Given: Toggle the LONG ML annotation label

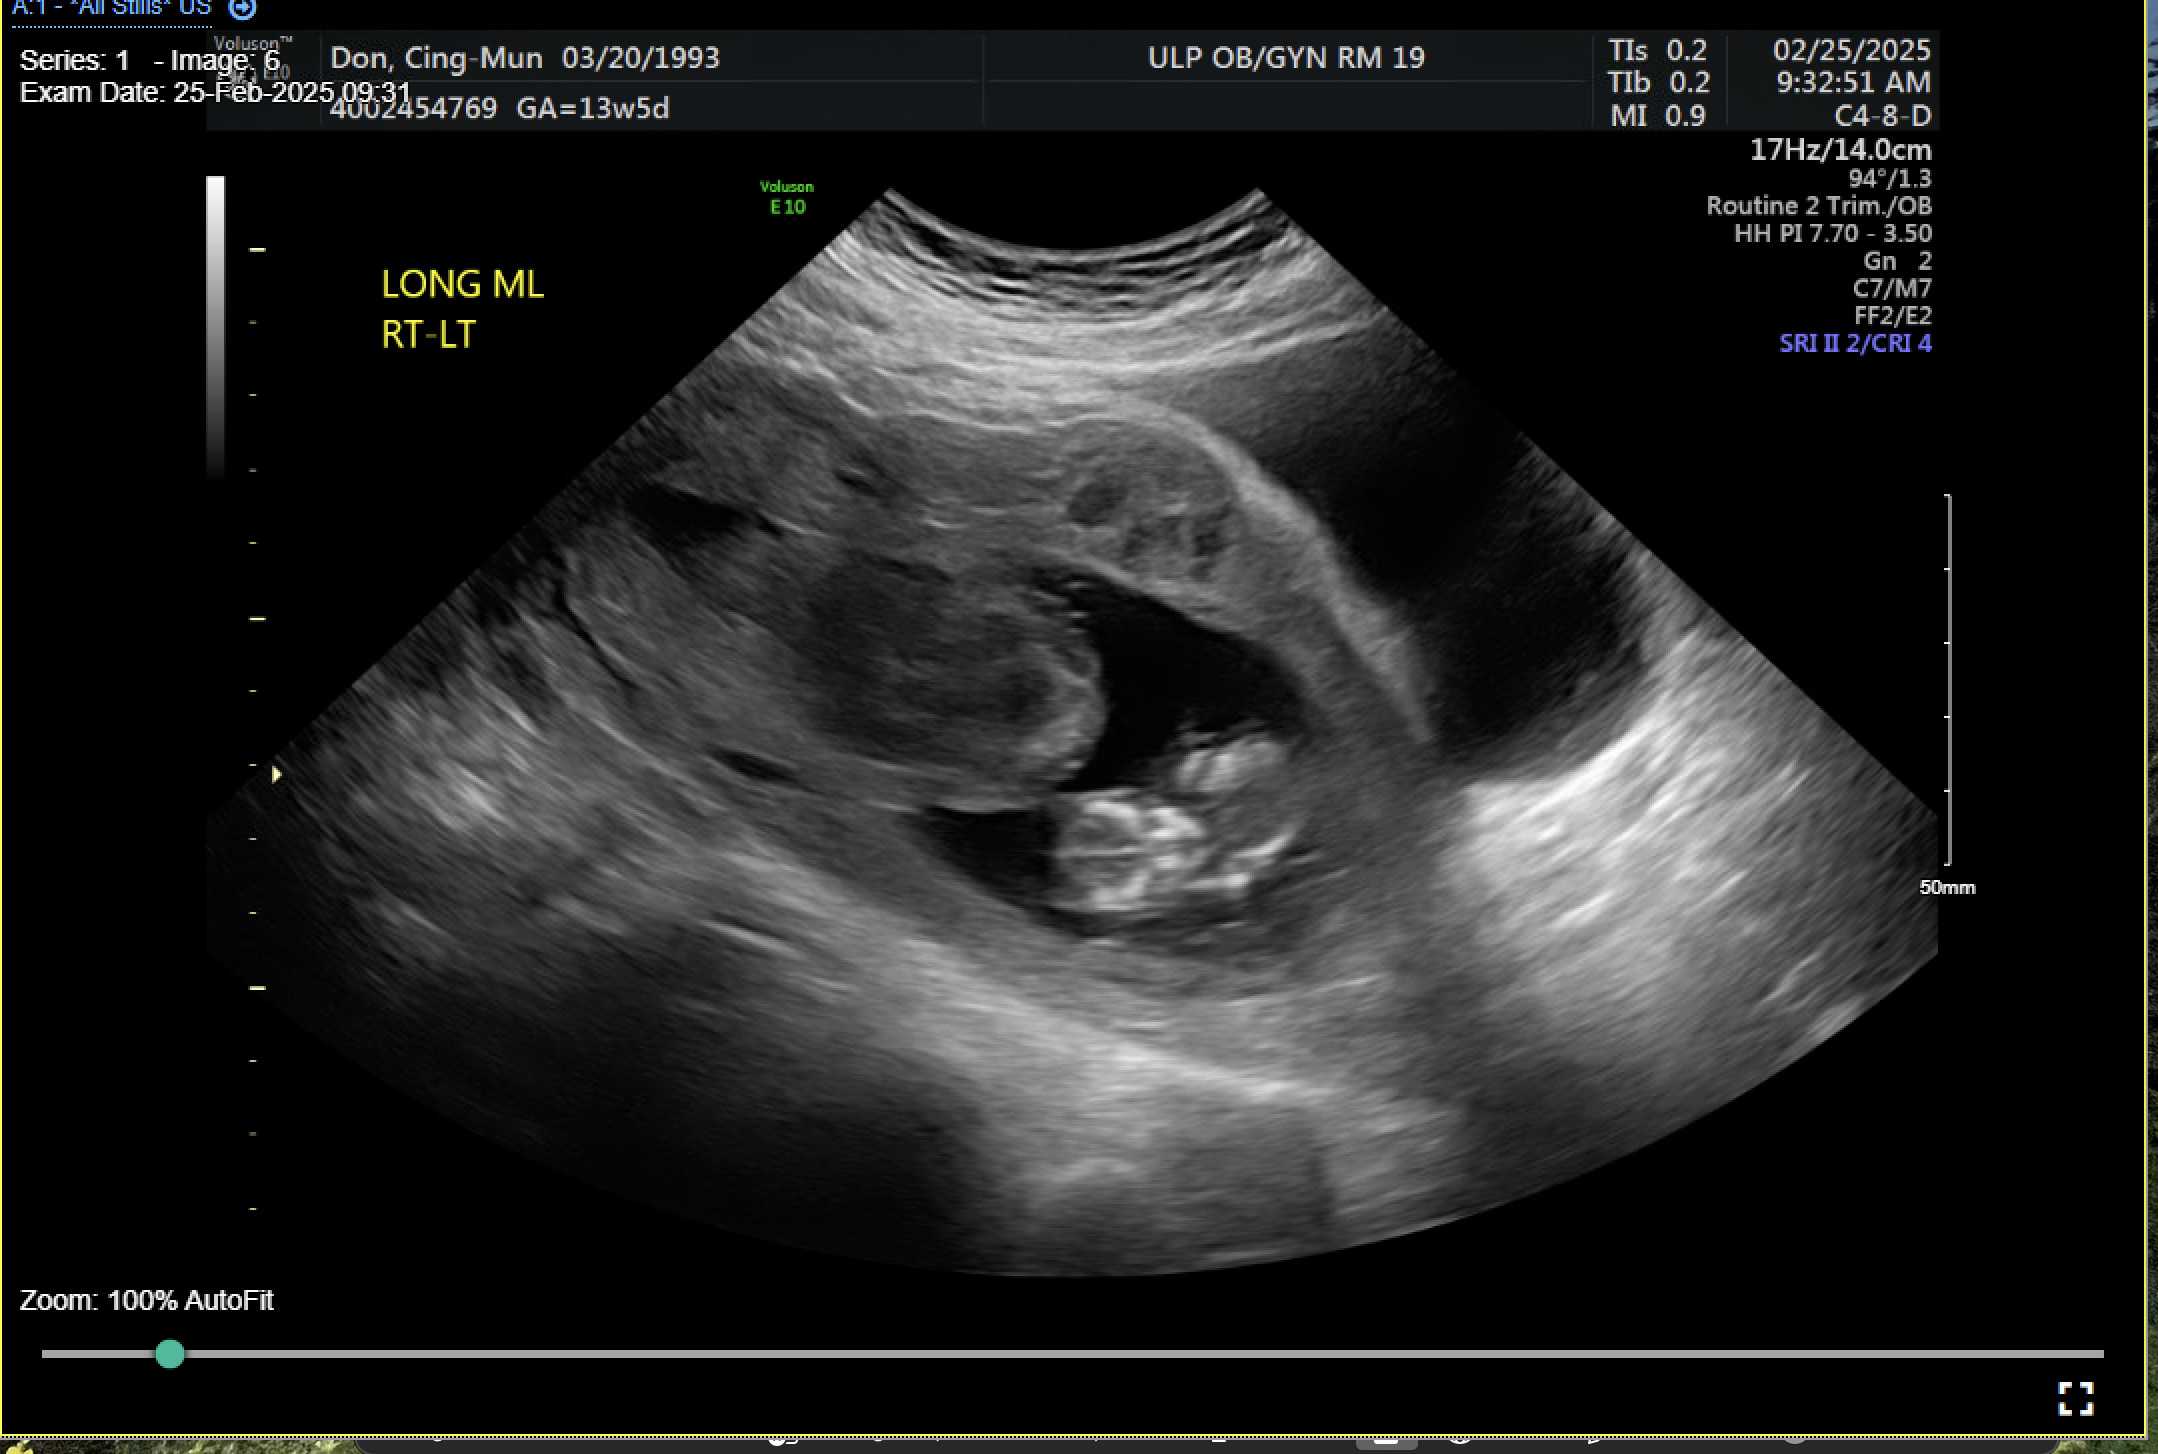Looking at the screenshot, I should (462, 284).
